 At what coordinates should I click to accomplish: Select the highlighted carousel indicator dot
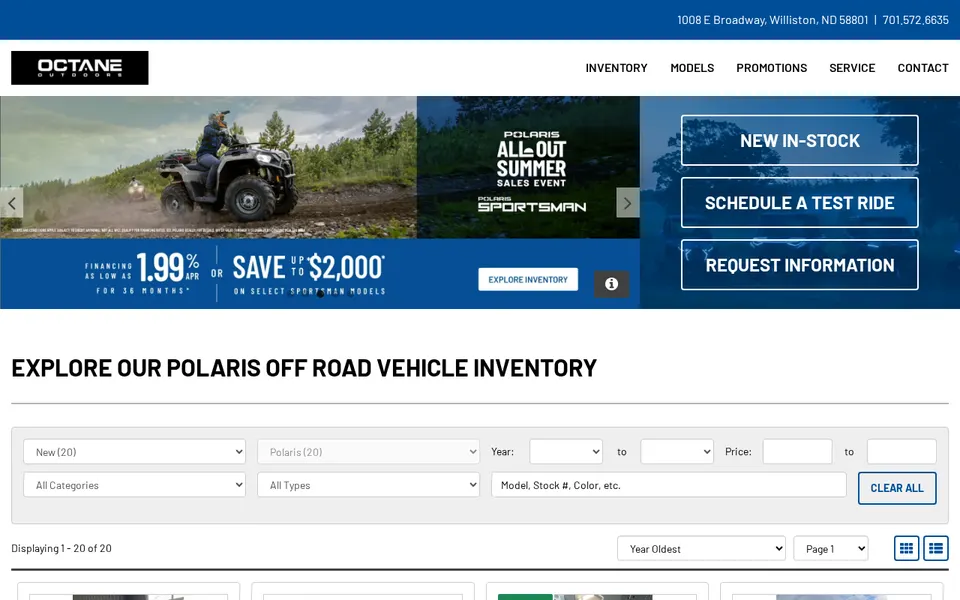320,294
